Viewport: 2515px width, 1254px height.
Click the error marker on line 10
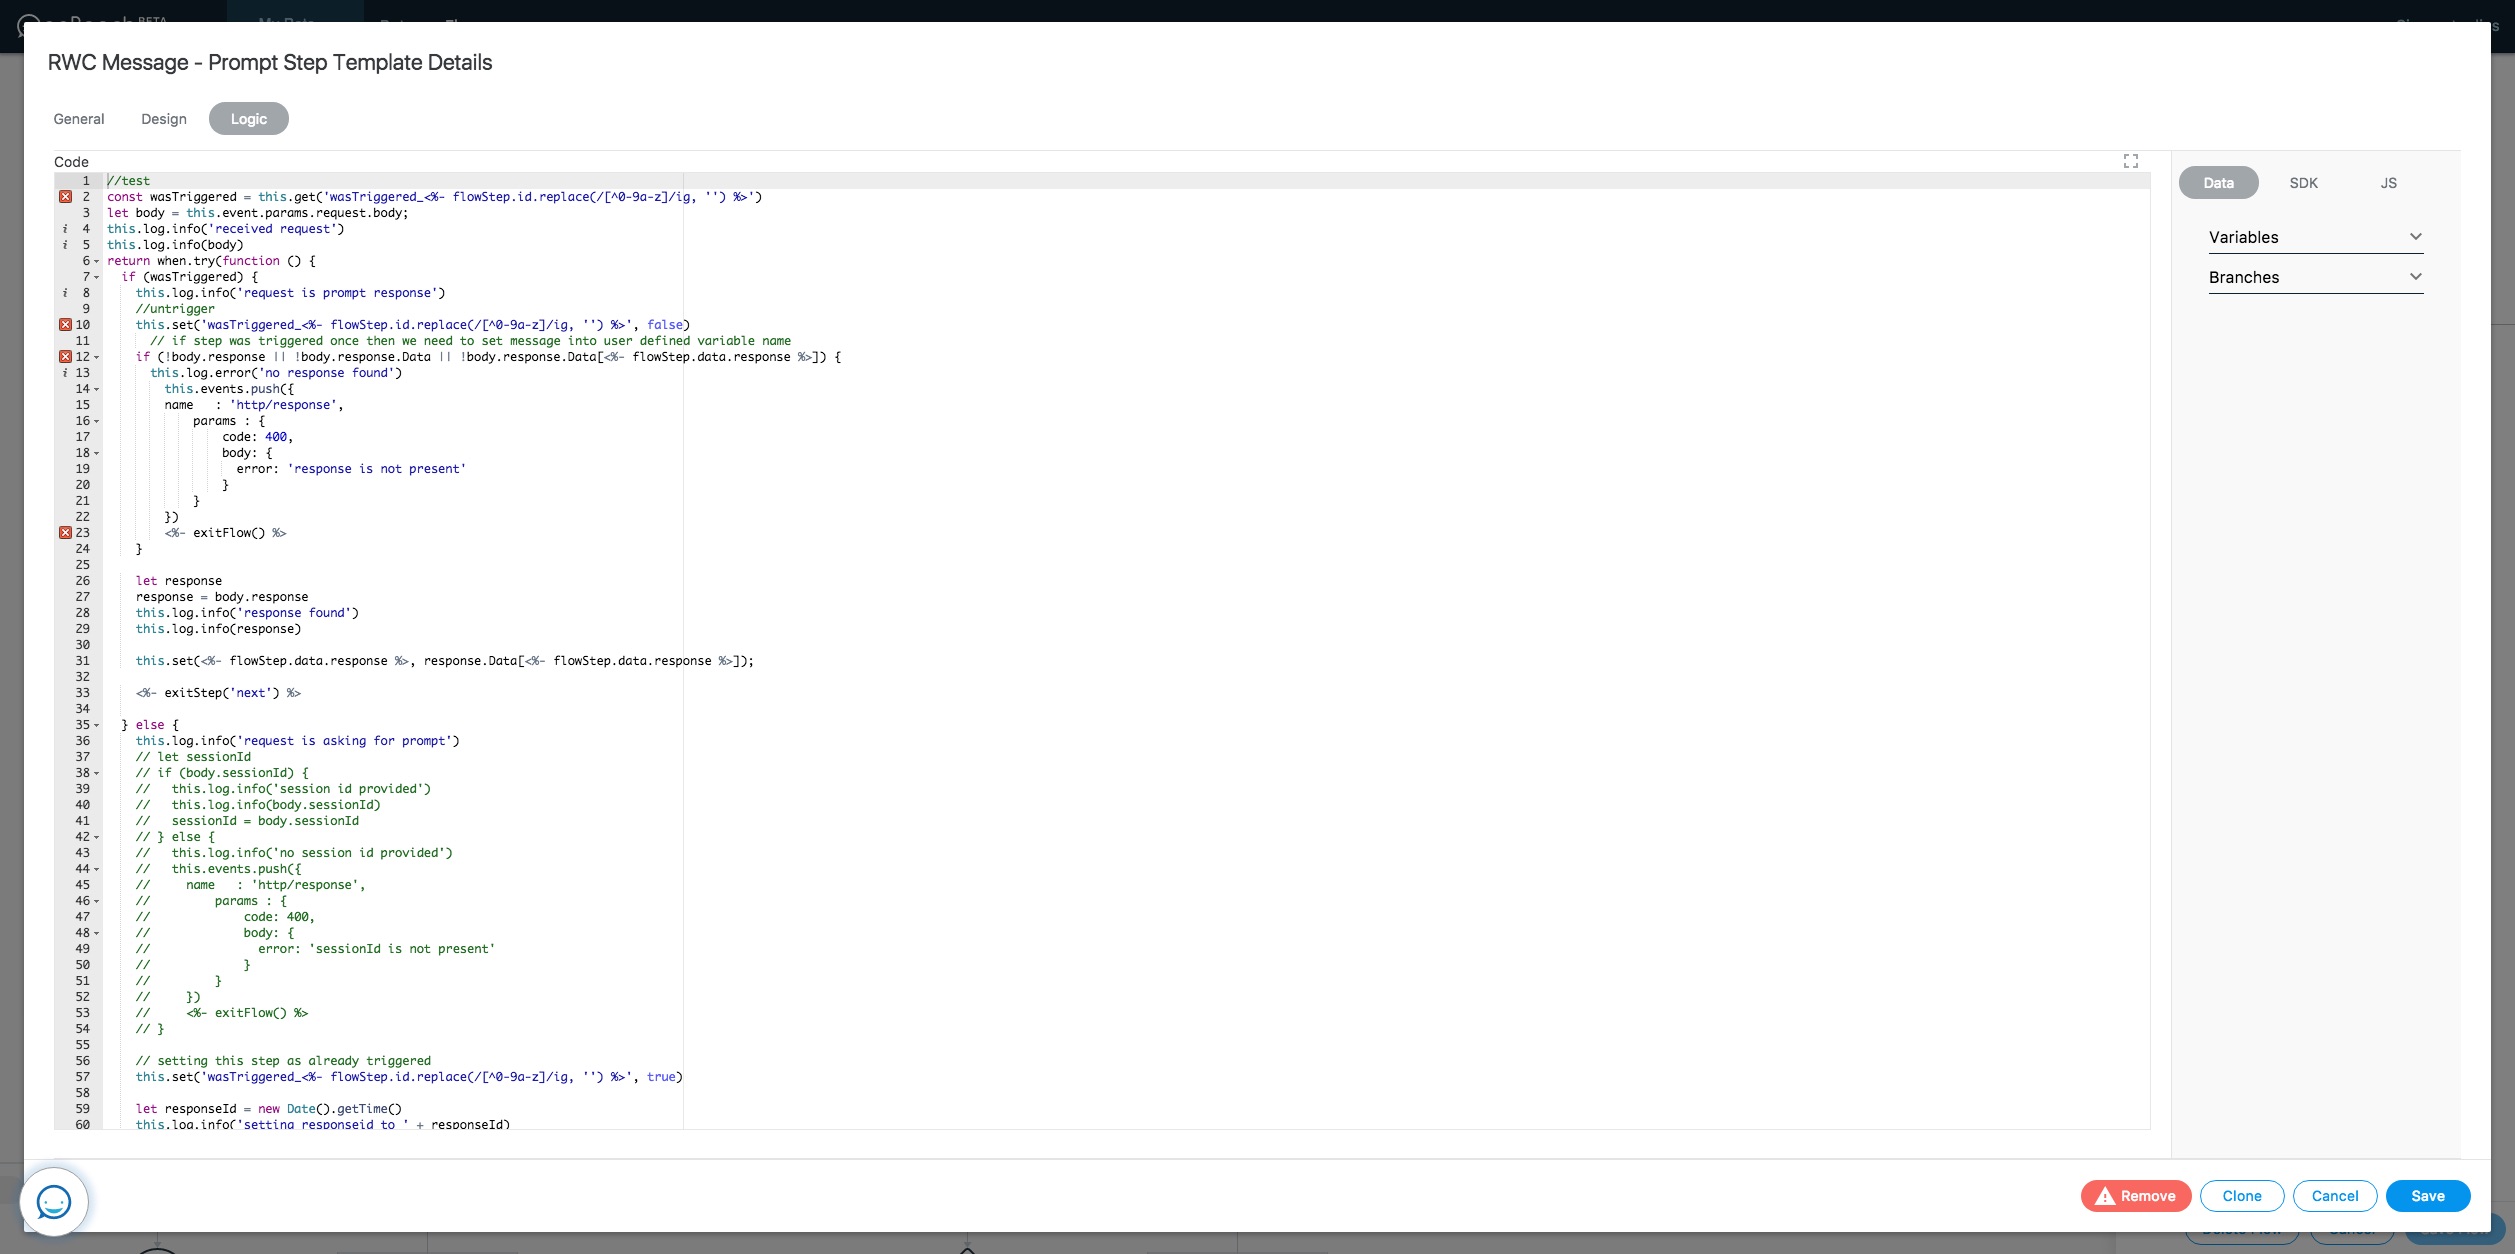(65, 325)
